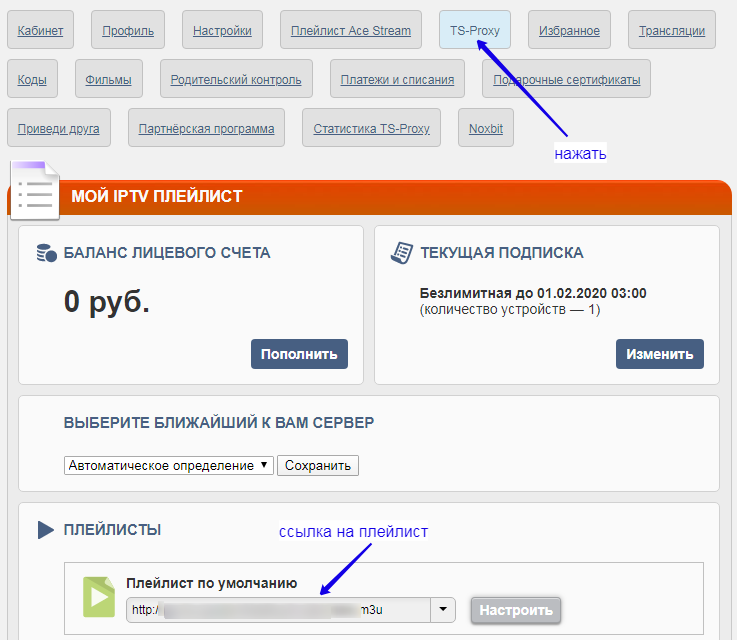Click the subscription document icon
737x640 pixels.
(402, 253)
